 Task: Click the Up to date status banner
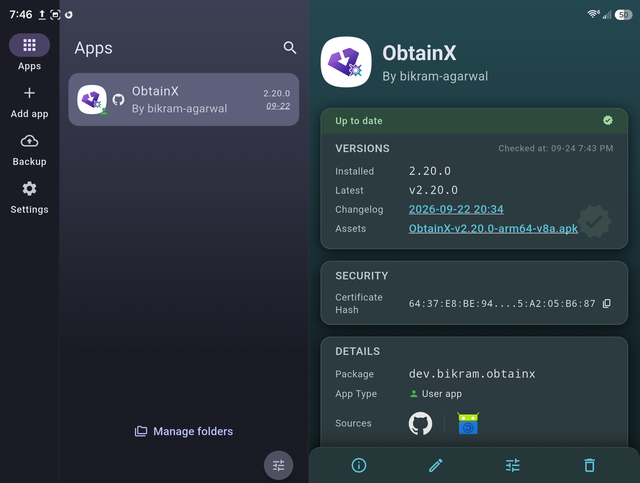point(474,121)
